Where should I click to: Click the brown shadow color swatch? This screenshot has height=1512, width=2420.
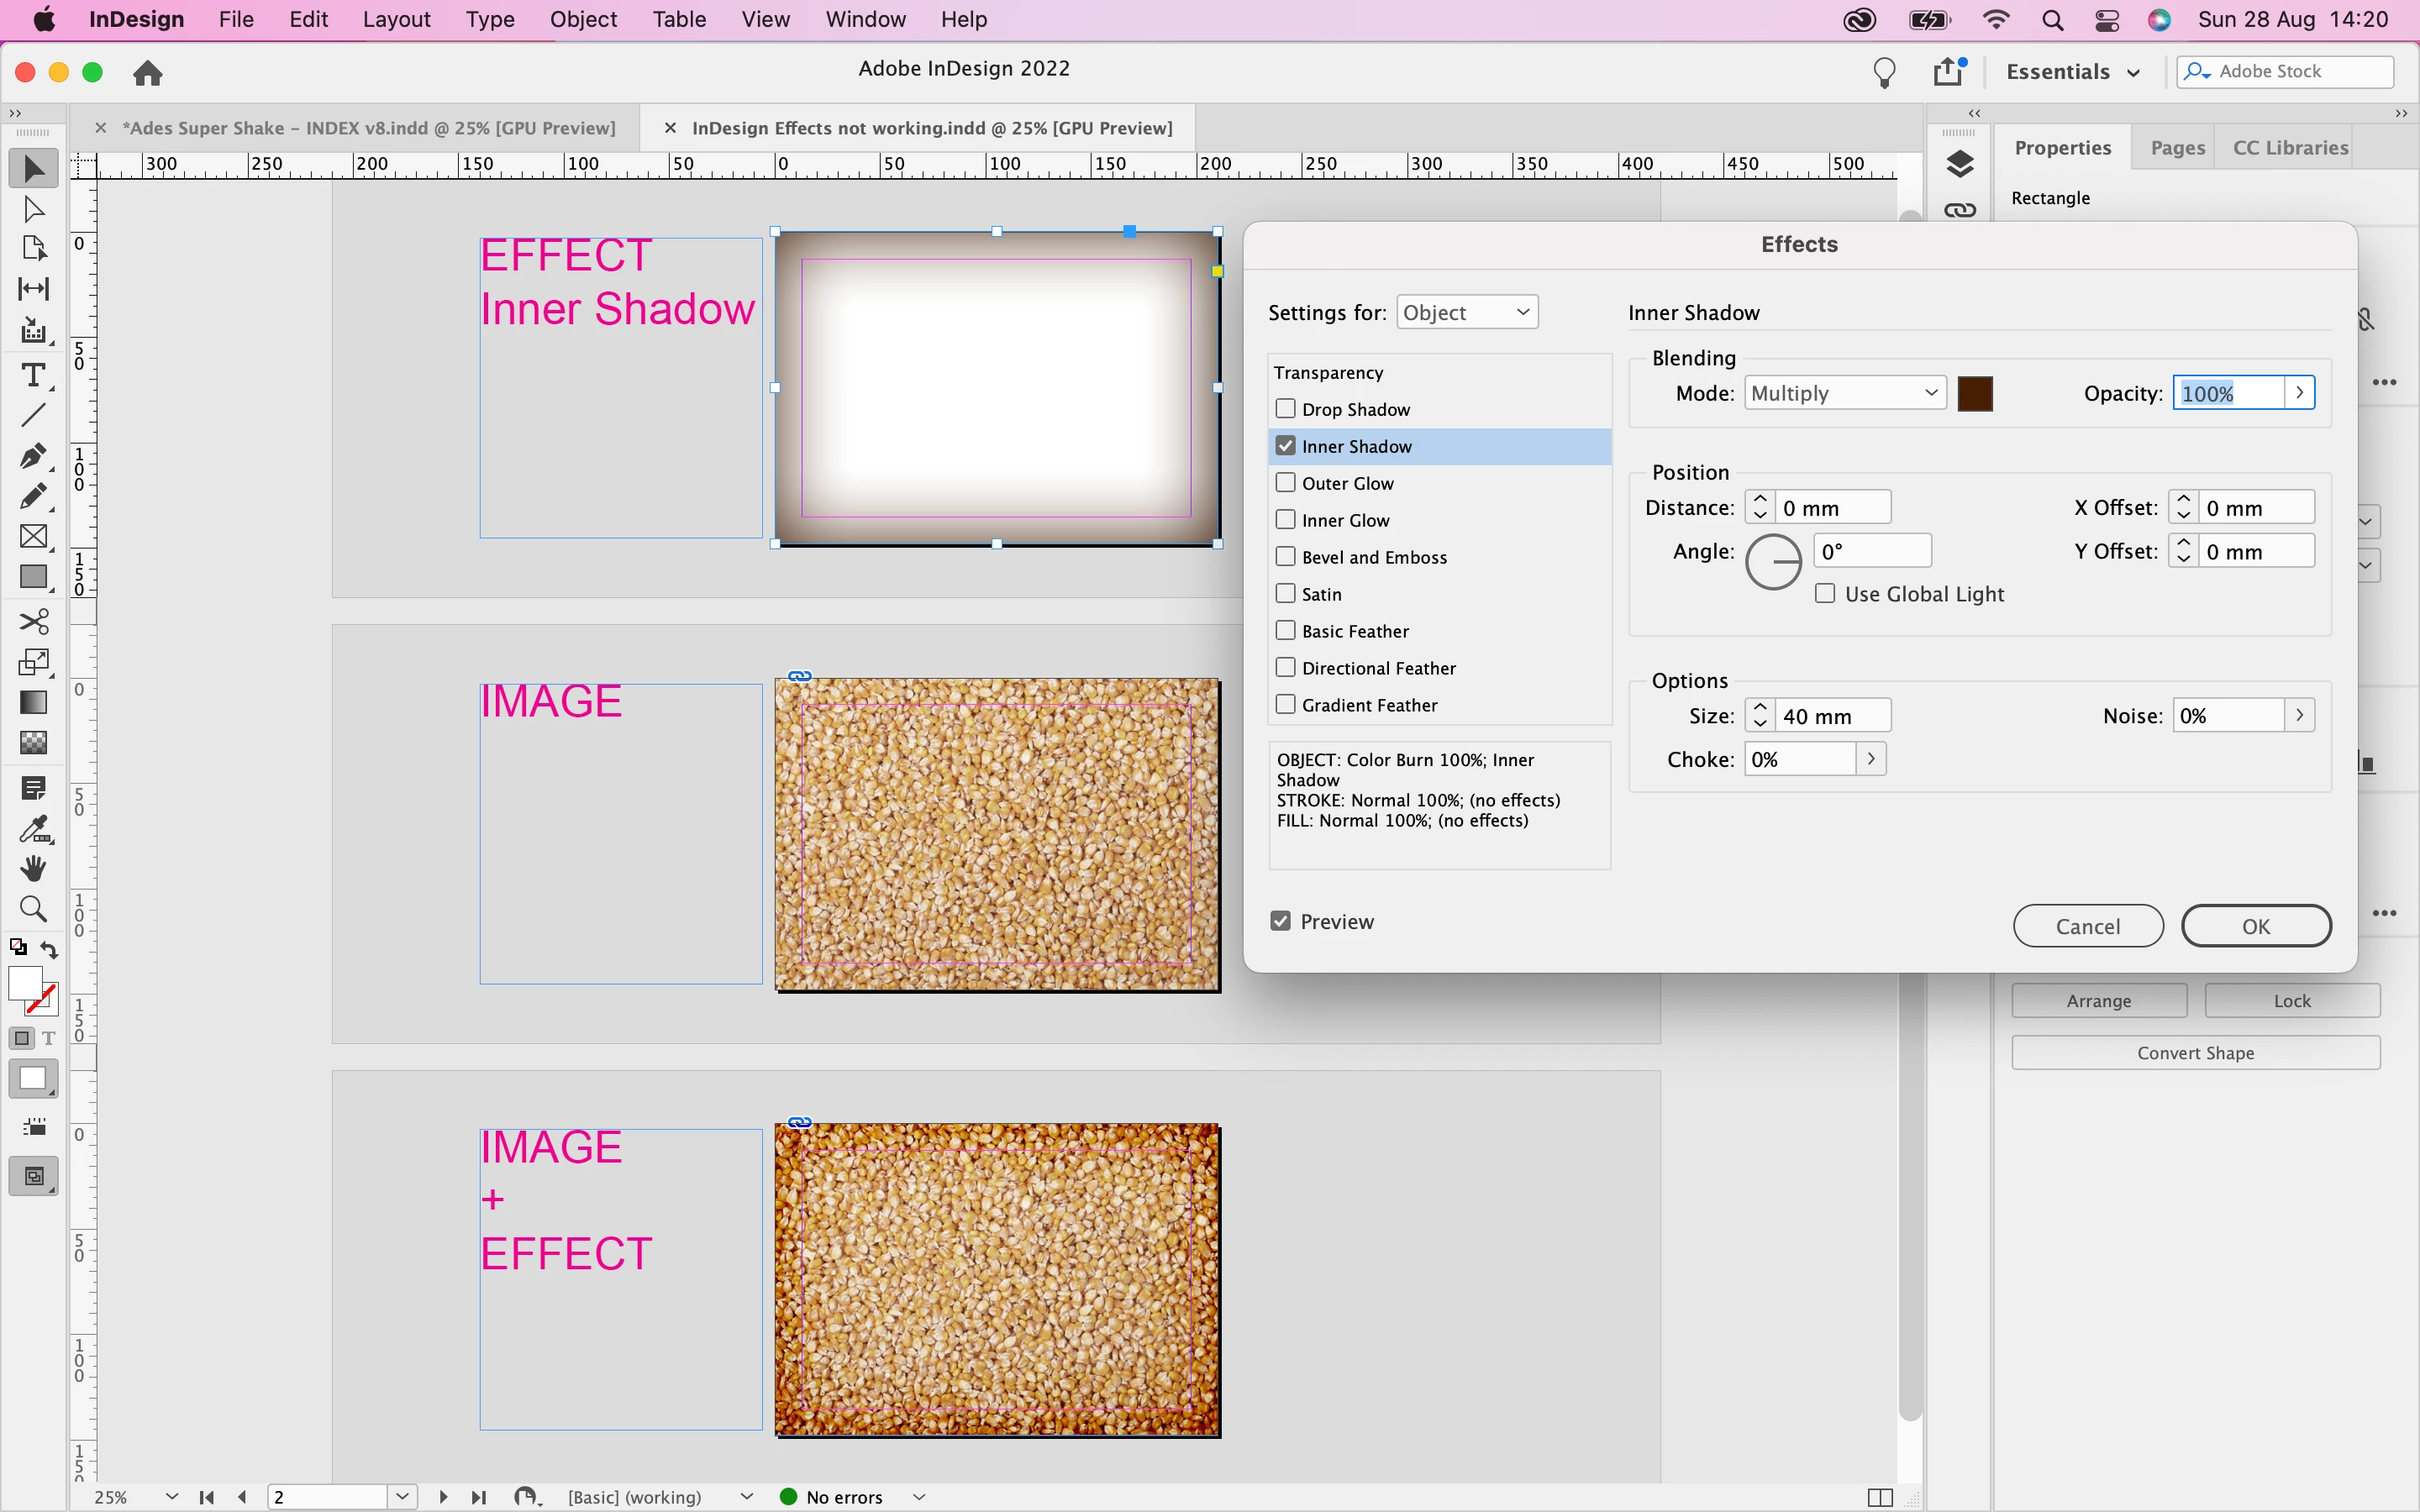[x=1975, y=393]
